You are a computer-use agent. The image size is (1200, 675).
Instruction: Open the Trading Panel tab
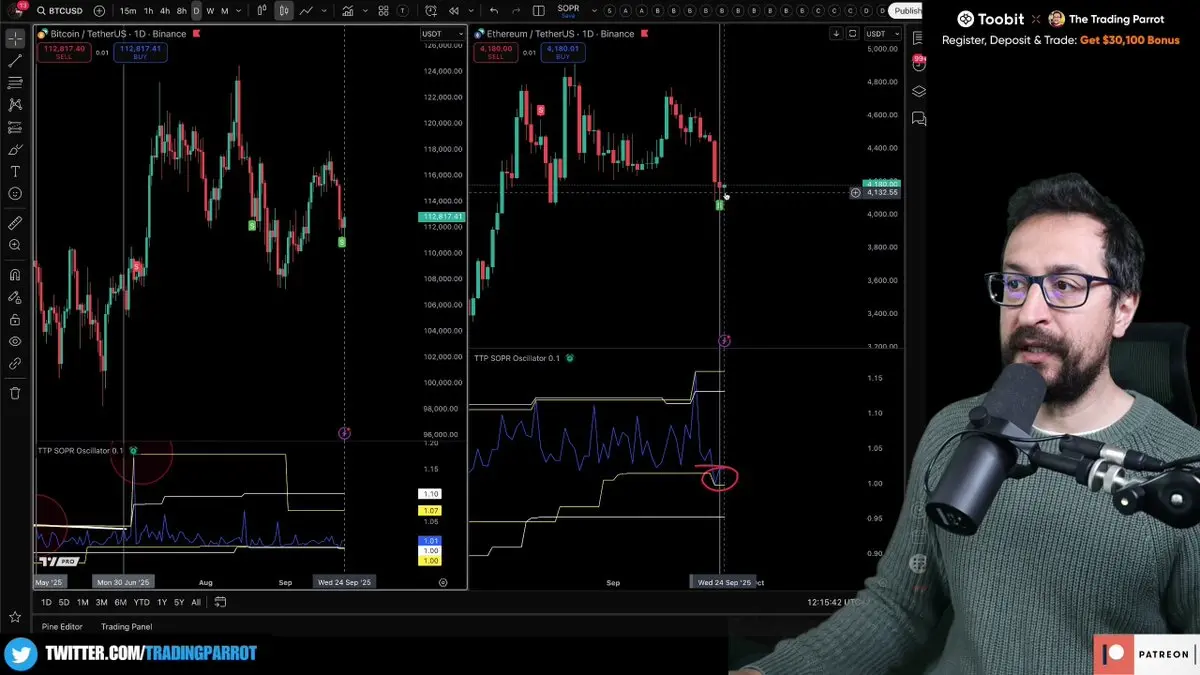(126, 627)
